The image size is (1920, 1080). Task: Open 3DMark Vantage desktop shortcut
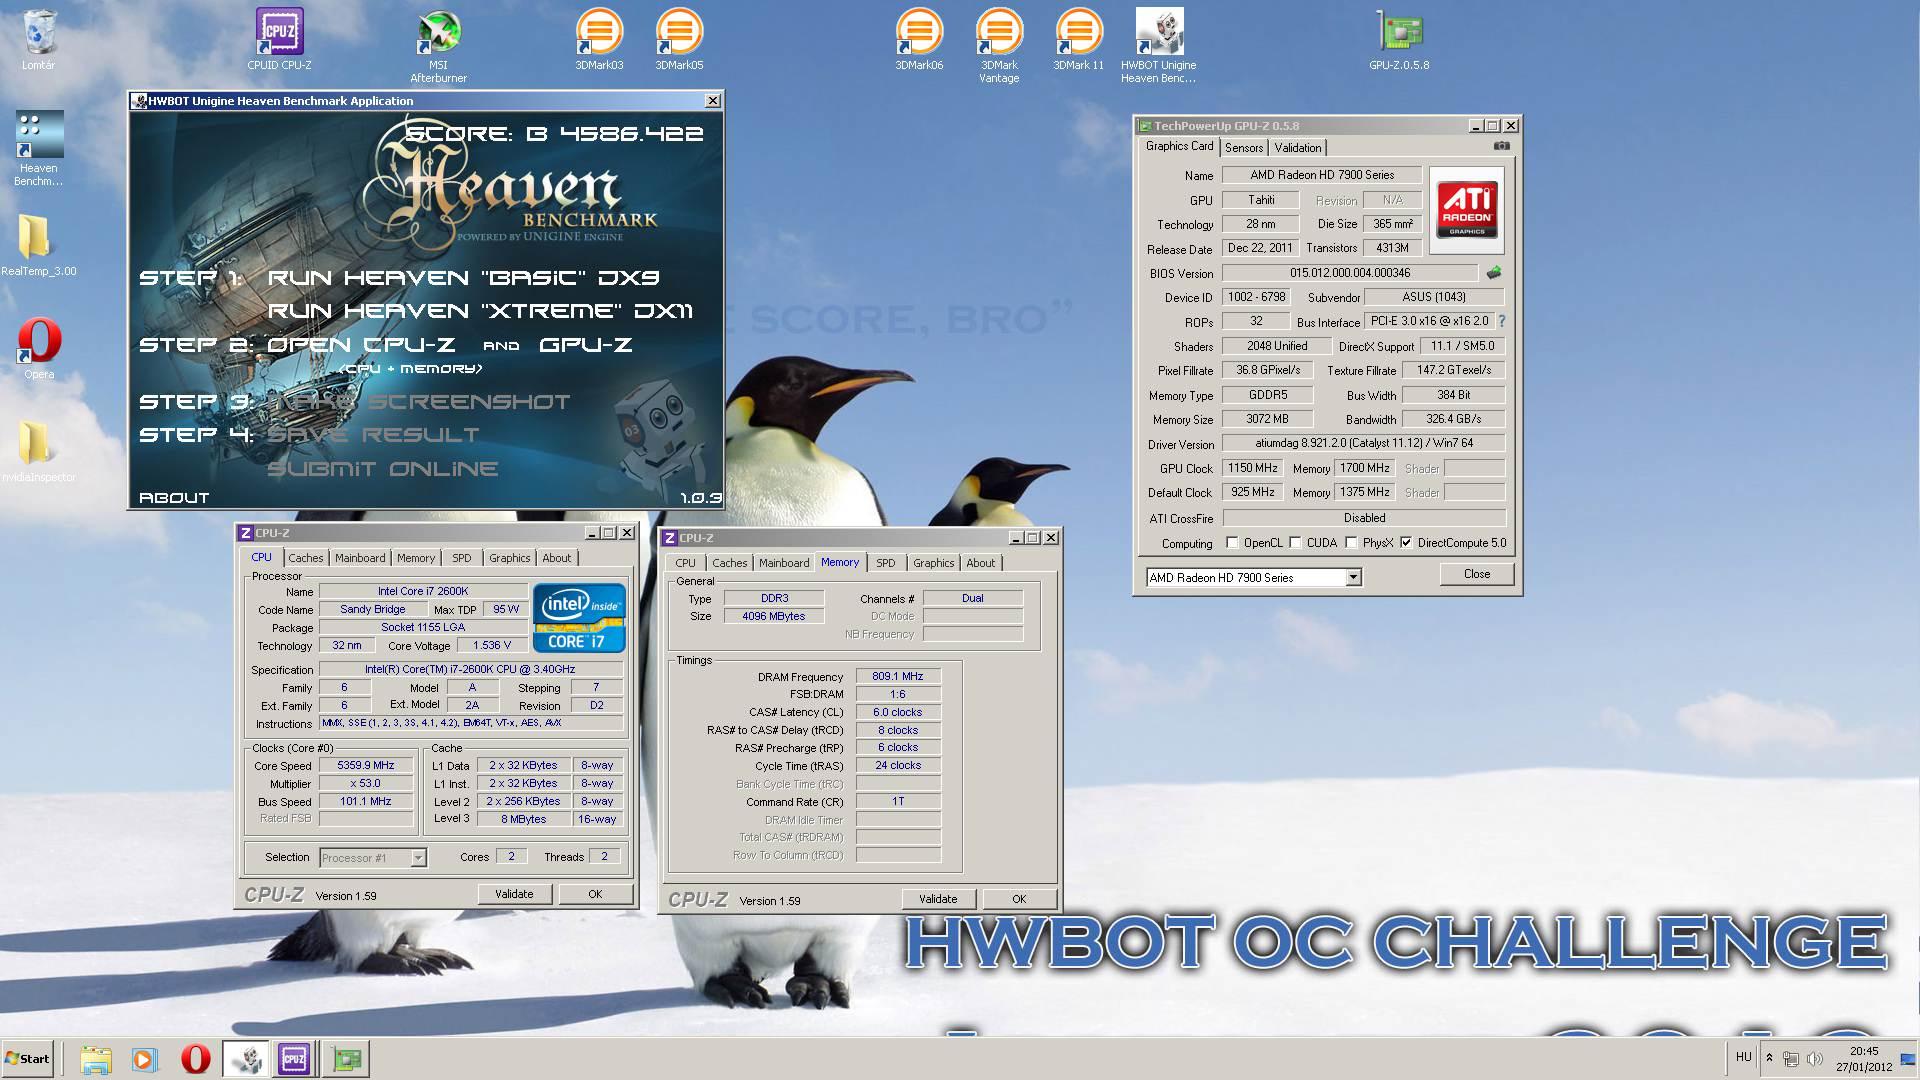[x=999, y=46]
